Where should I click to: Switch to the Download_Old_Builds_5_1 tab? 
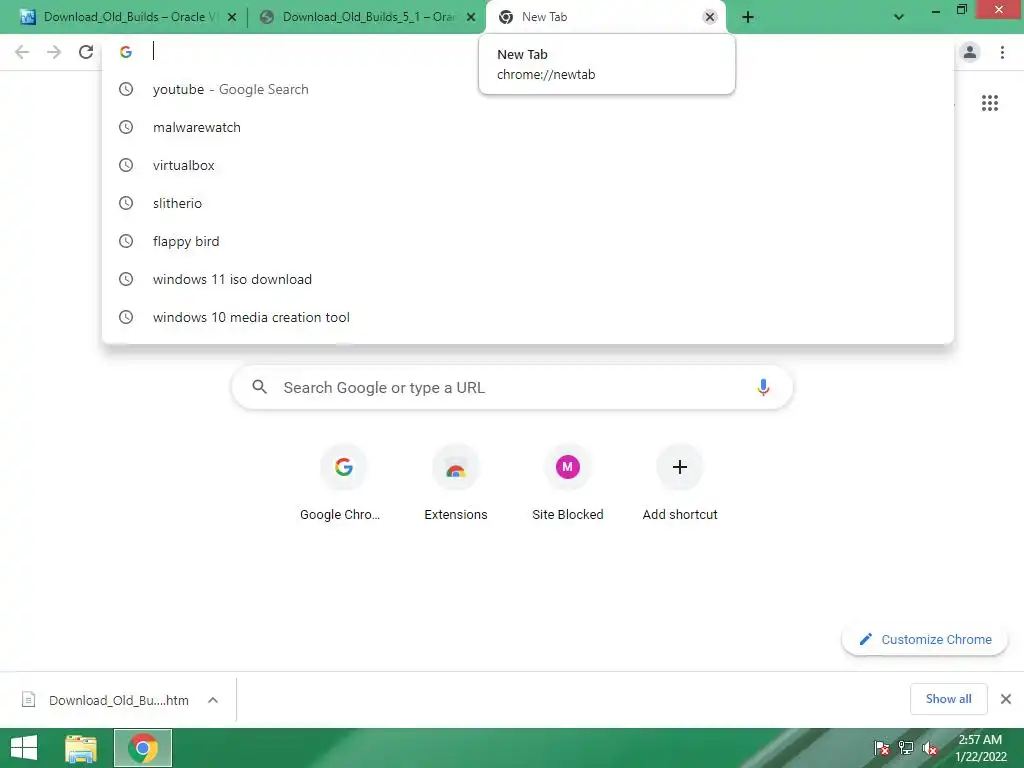click(x=368, y=17)
